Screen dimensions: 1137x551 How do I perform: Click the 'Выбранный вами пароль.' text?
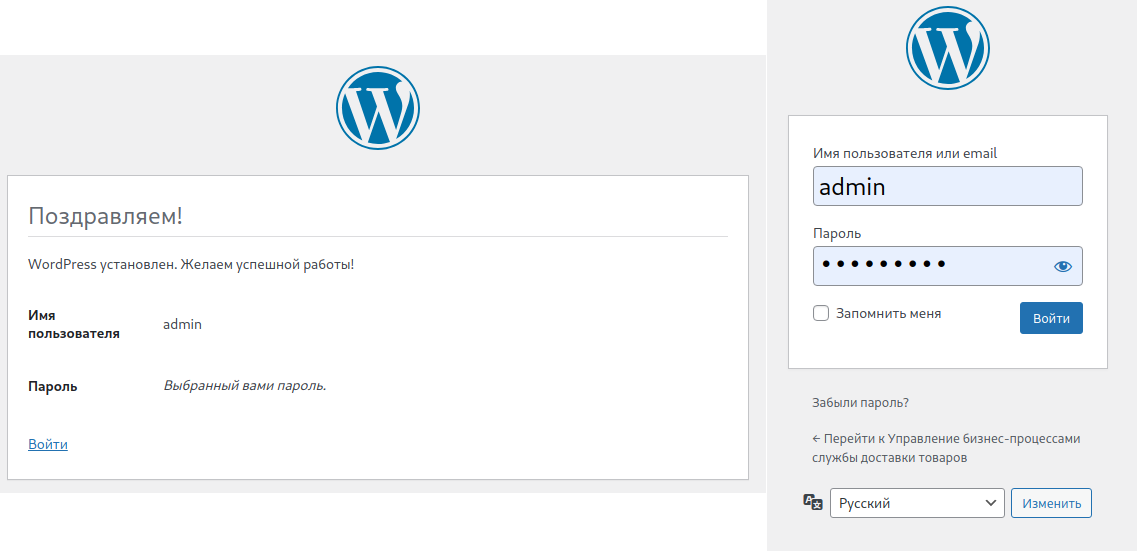(x=245, y=386)
